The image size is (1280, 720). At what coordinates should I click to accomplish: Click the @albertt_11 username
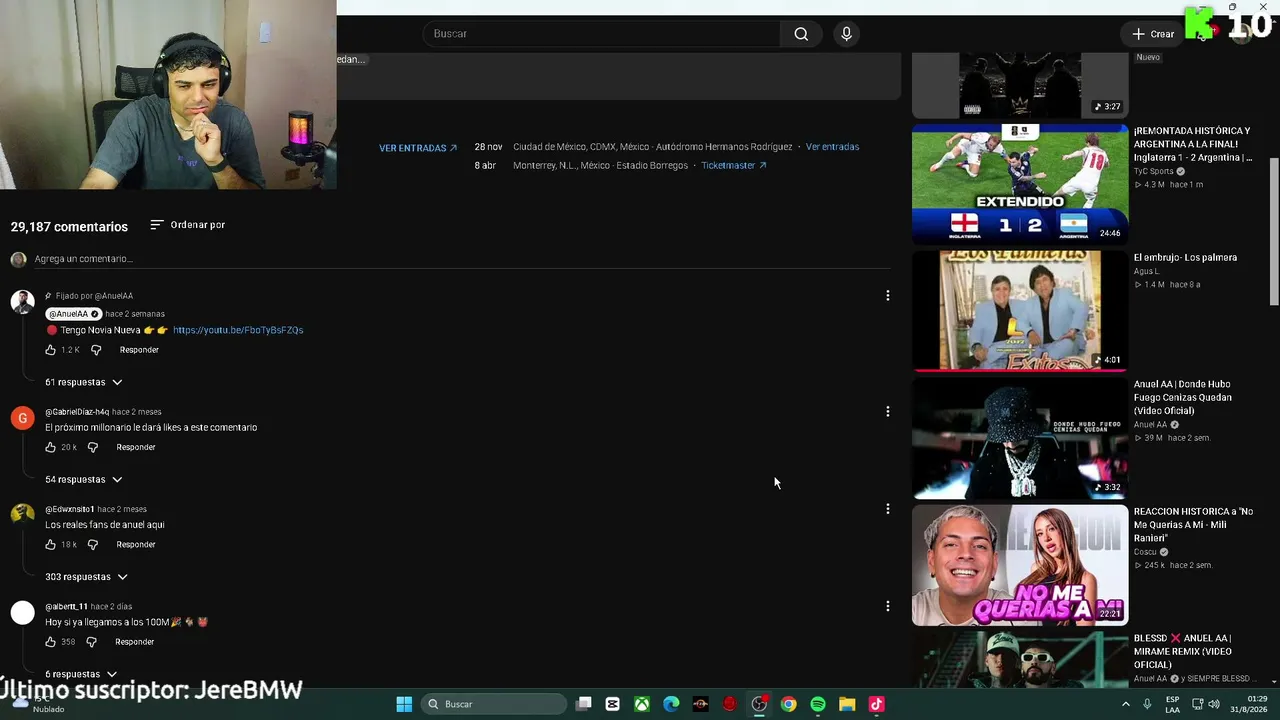[66, 606]
